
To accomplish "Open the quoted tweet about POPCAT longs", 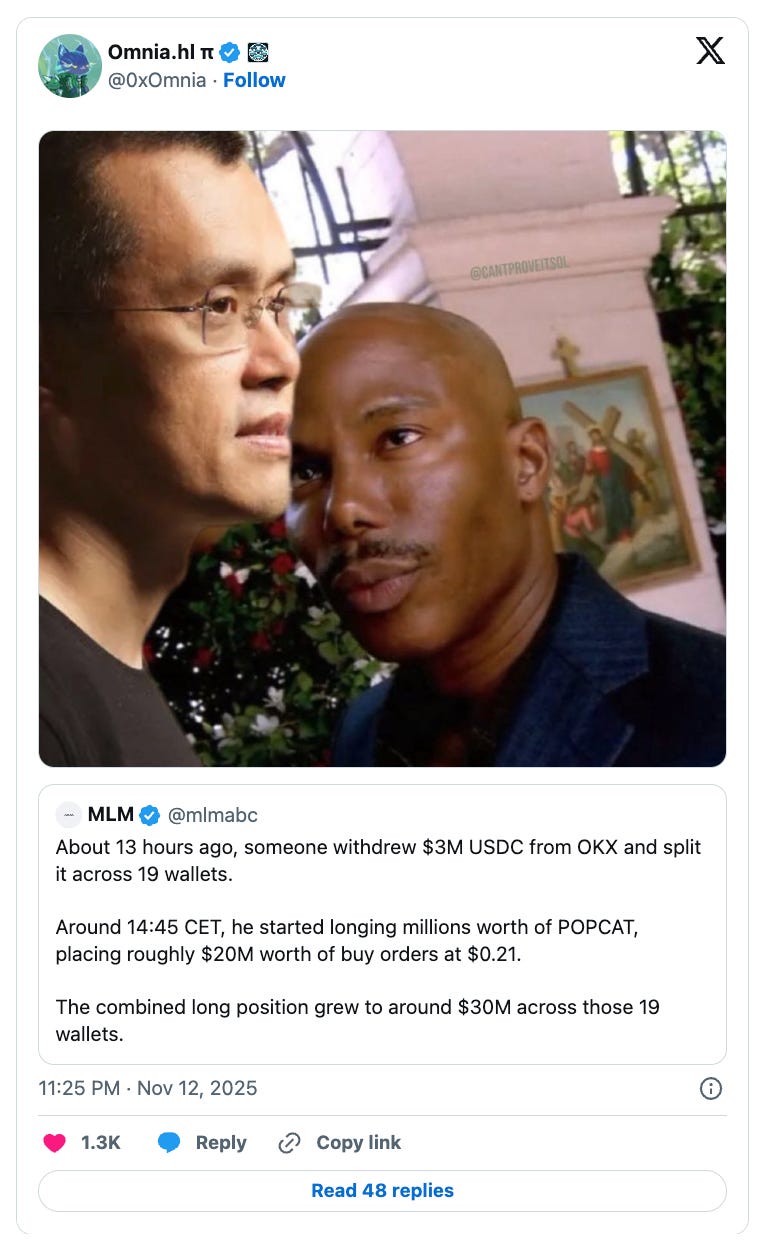I will coord(382,924).
